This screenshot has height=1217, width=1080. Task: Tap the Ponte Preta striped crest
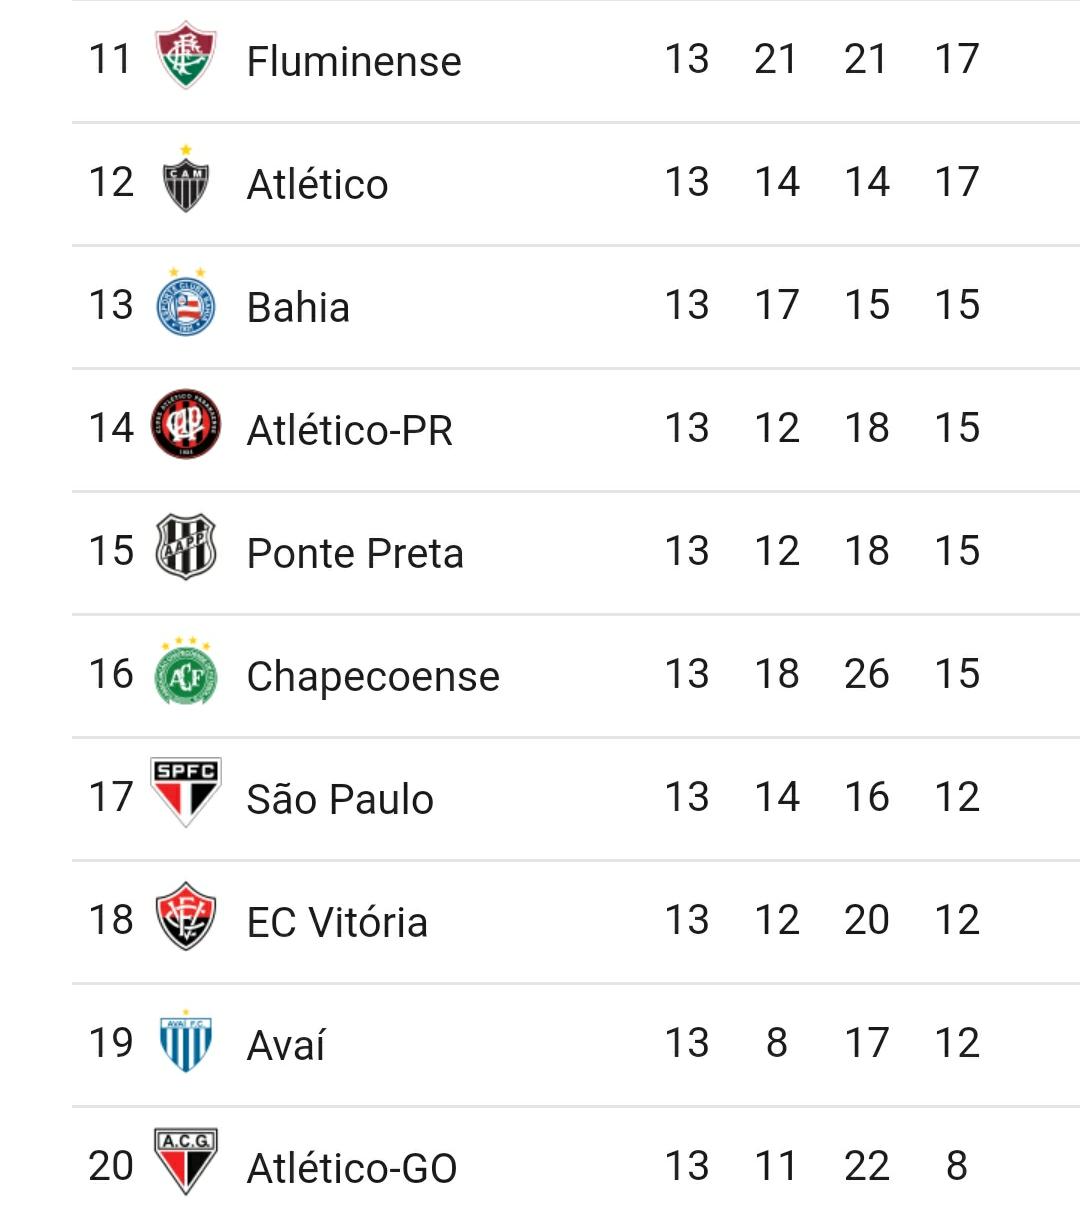coord(186,547)
